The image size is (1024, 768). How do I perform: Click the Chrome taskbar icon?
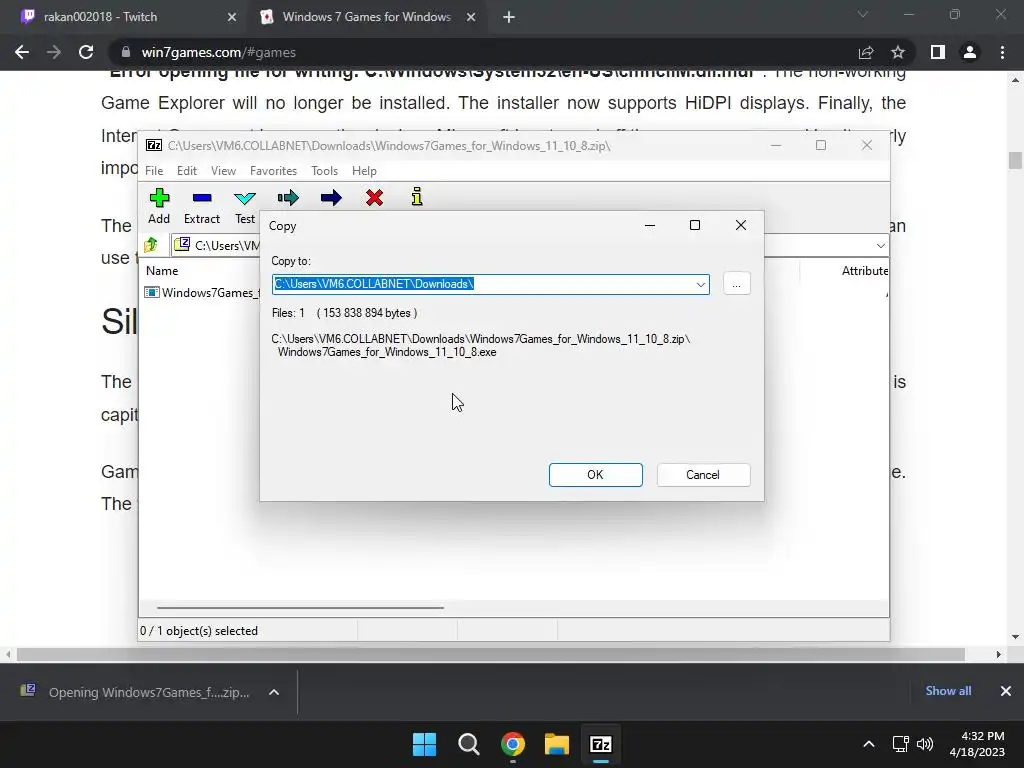pos(513,744)
